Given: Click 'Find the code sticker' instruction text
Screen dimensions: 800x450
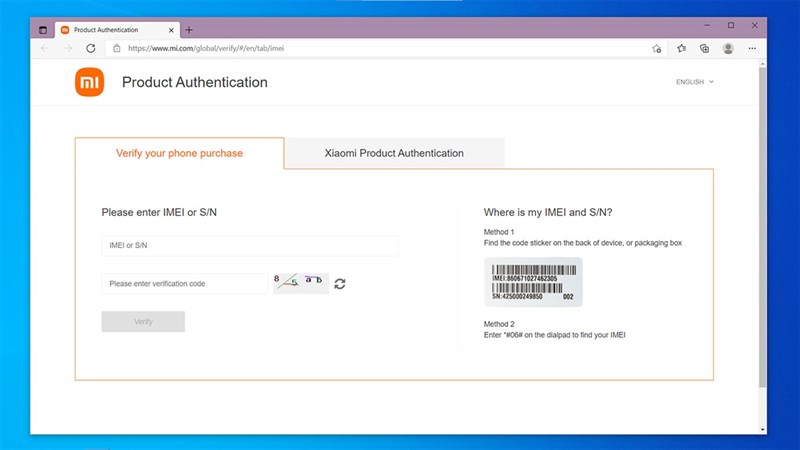Looking at the screenshot, I should coord(582,243).
